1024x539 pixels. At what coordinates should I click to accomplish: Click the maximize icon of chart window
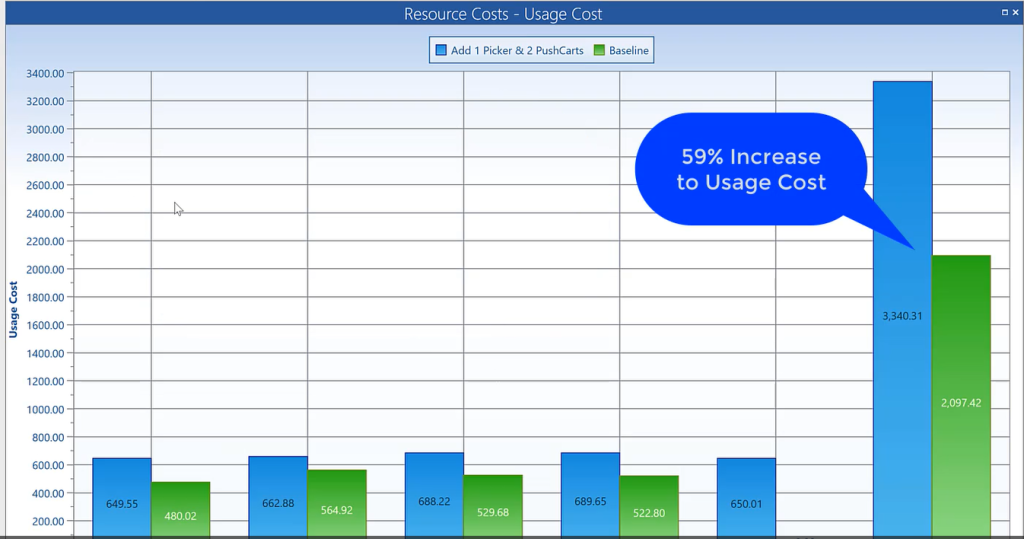1004,12
